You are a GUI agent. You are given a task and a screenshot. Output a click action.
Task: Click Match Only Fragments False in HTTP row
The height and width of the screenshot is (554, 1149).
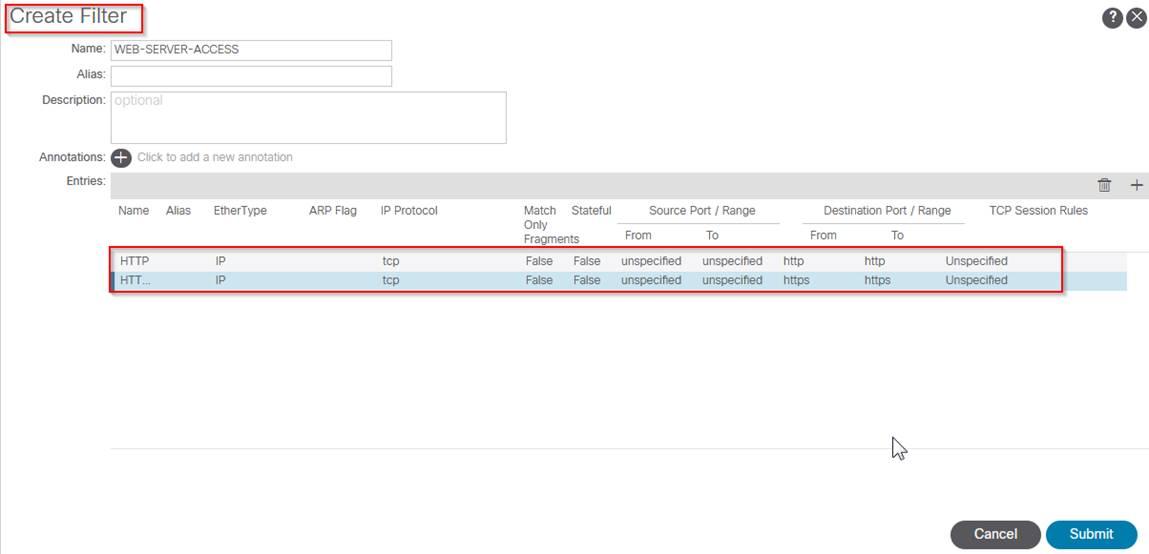point(539,261)
